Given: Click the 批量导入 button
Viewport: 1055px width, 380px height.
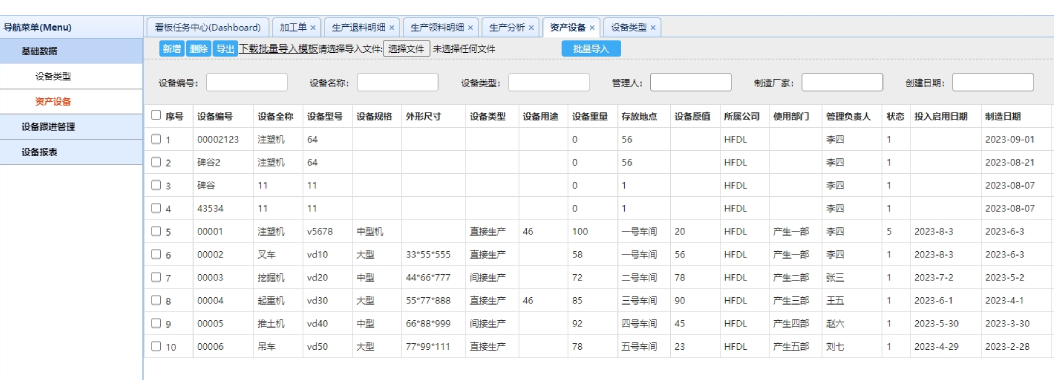Looking at the screenshot, I should pyautogui.click(x=591, y=48).
